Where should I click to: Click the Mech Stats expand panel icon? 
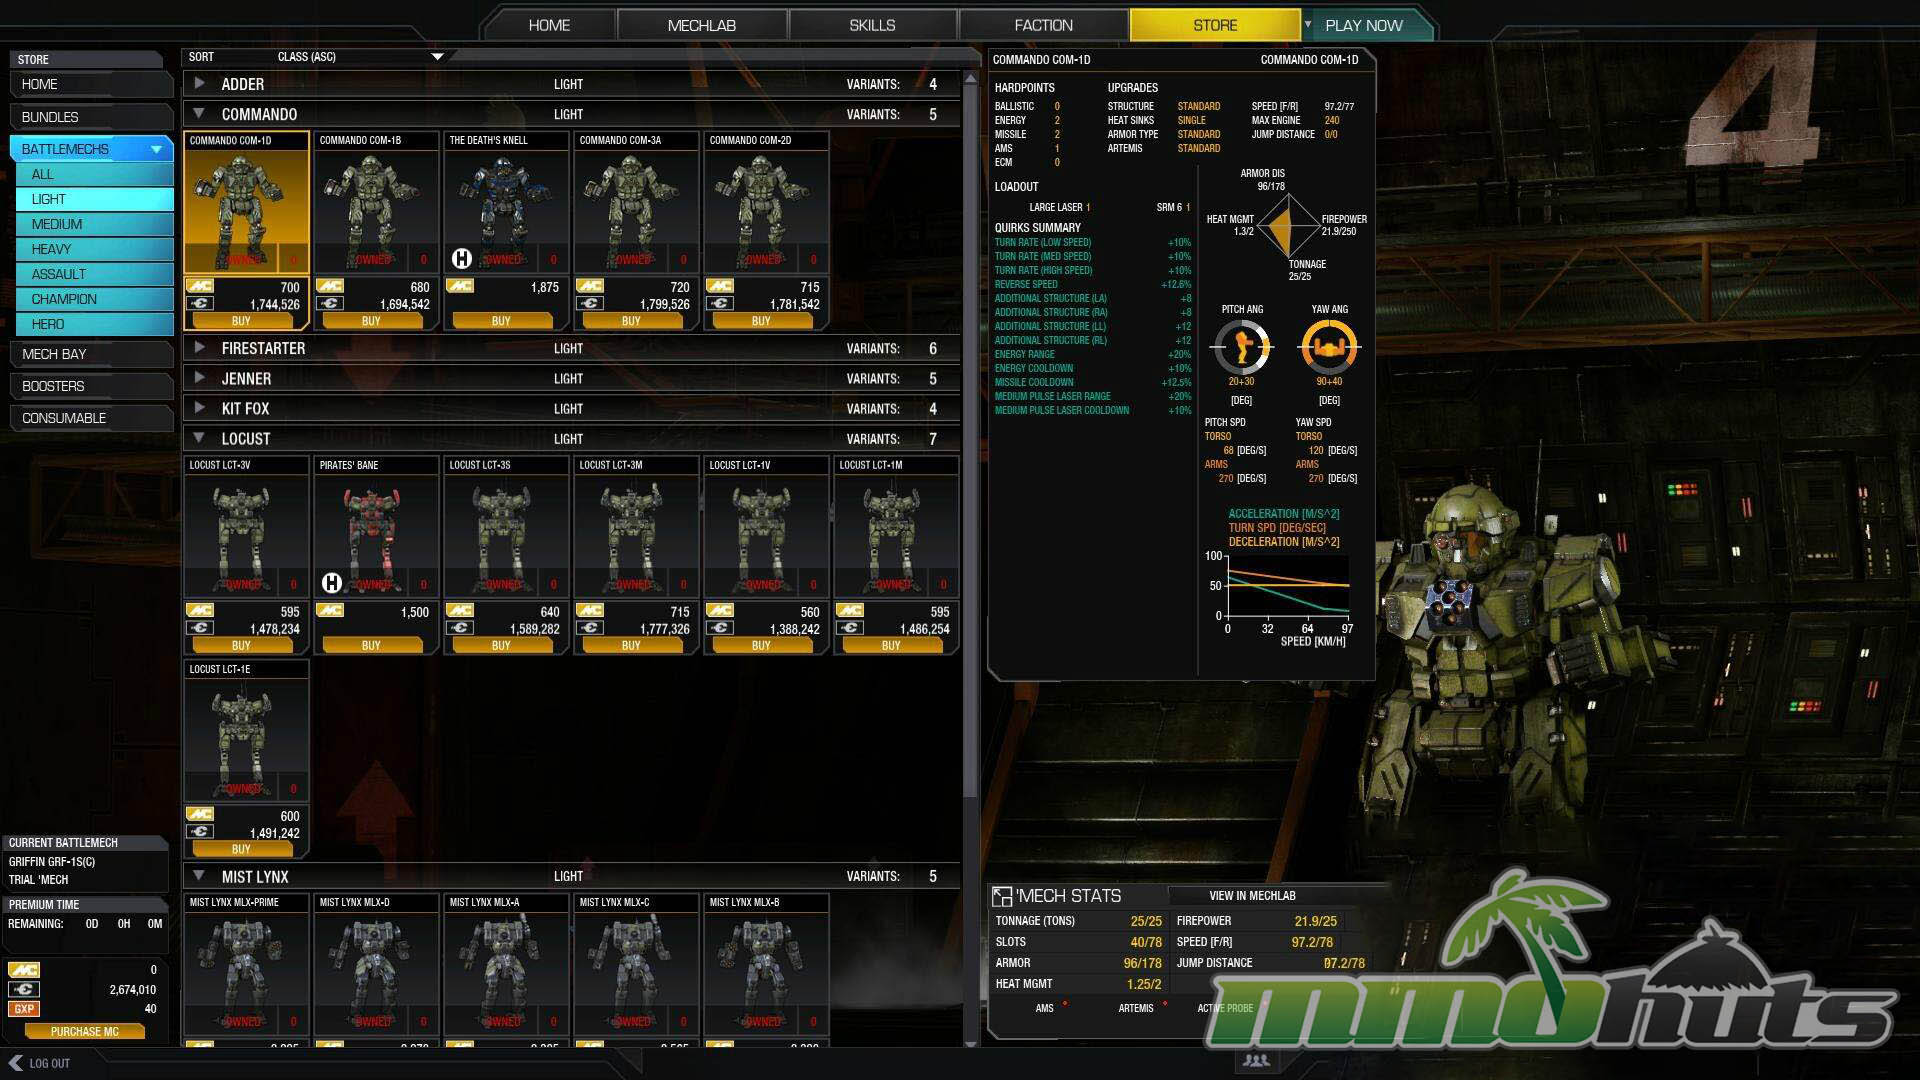[x=1001, y=897]
